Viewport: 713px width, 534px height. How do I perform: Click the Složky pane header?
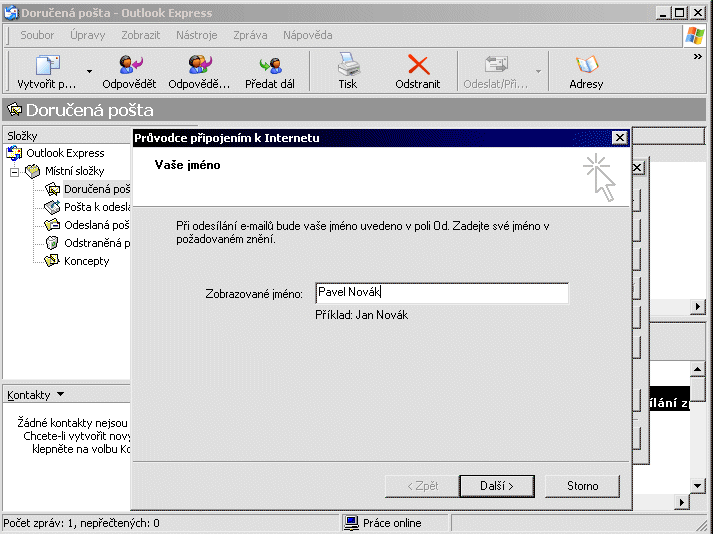[x=68, y=136]
